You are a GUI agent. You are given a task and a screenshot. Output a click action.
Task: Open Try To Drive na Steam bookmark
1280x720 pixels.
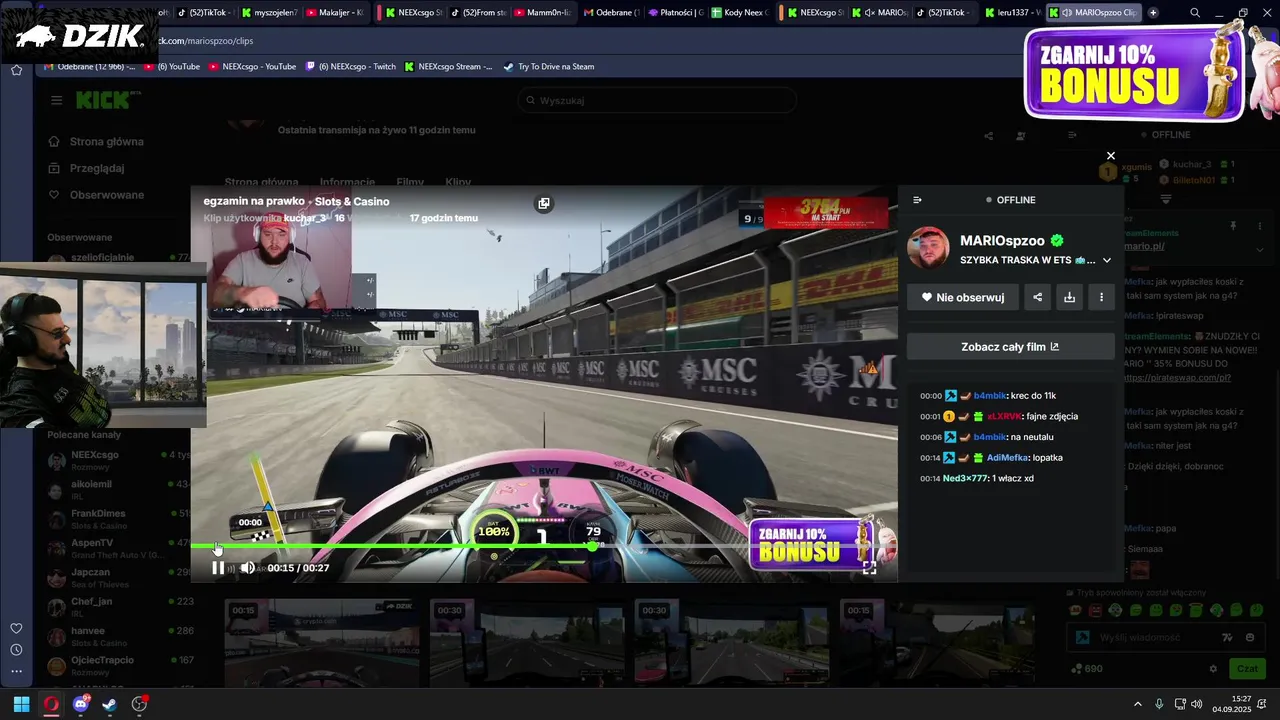[x=549, y=67]
